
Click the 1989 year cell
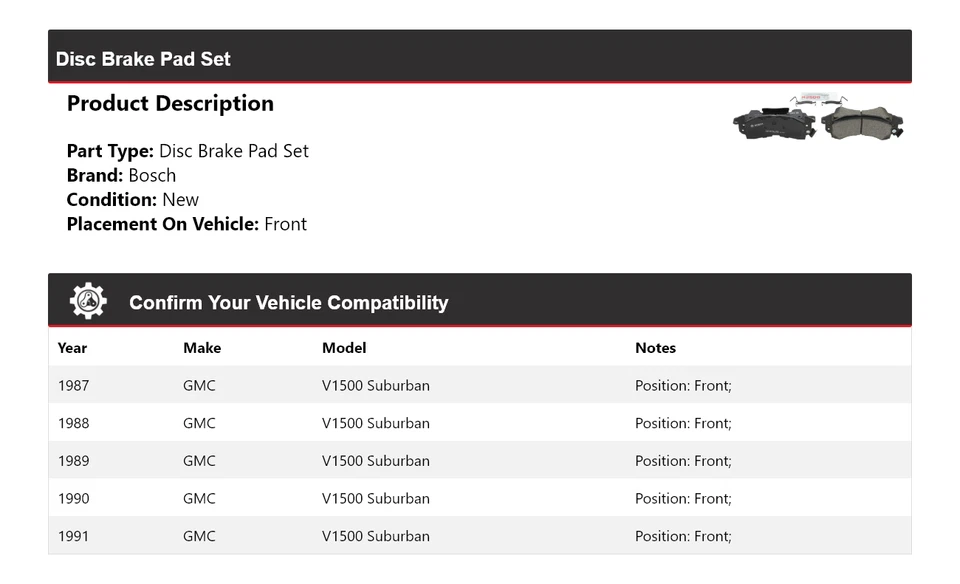point(73,461)
